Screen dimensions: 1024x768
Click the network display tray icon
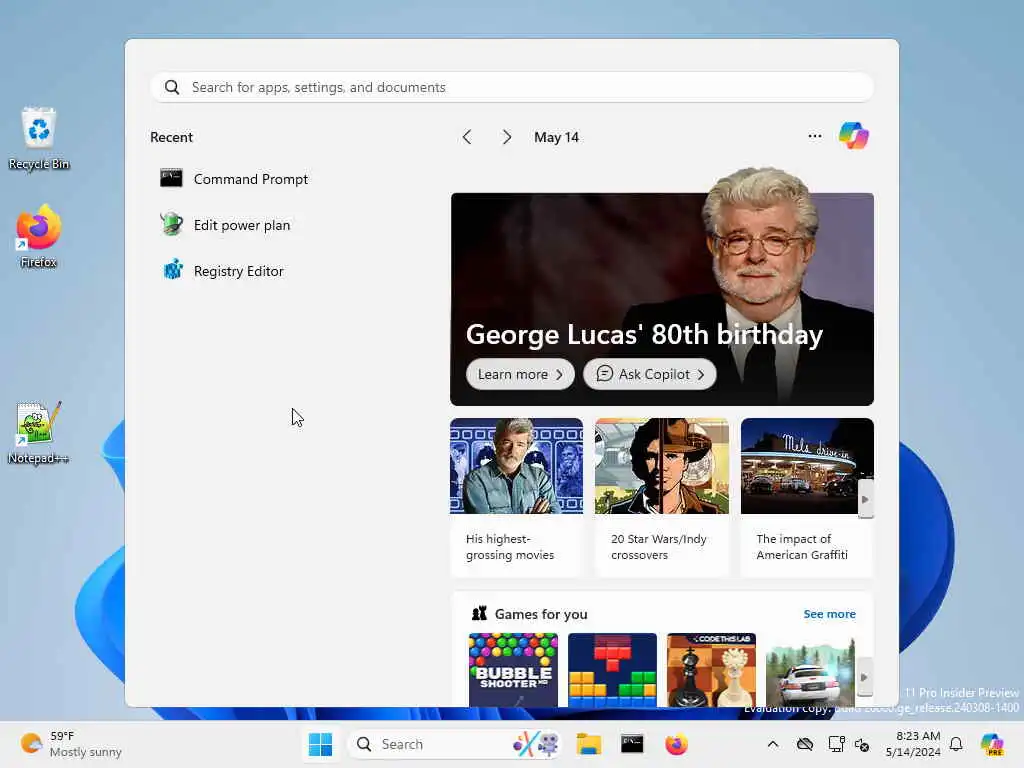pyautogui.click(x=836, y=744)
